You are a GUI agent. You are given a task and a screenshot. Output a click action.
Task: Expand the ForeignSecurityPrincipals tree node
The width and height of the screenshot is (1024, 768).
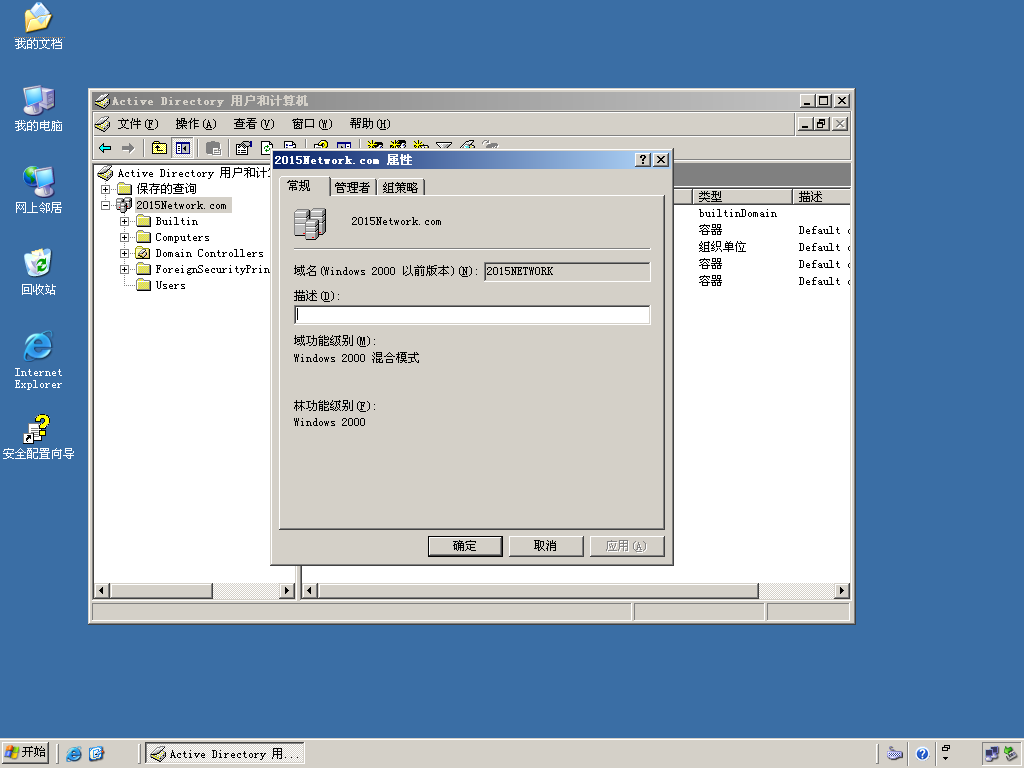pyautogui.click(x=124, y=269)
